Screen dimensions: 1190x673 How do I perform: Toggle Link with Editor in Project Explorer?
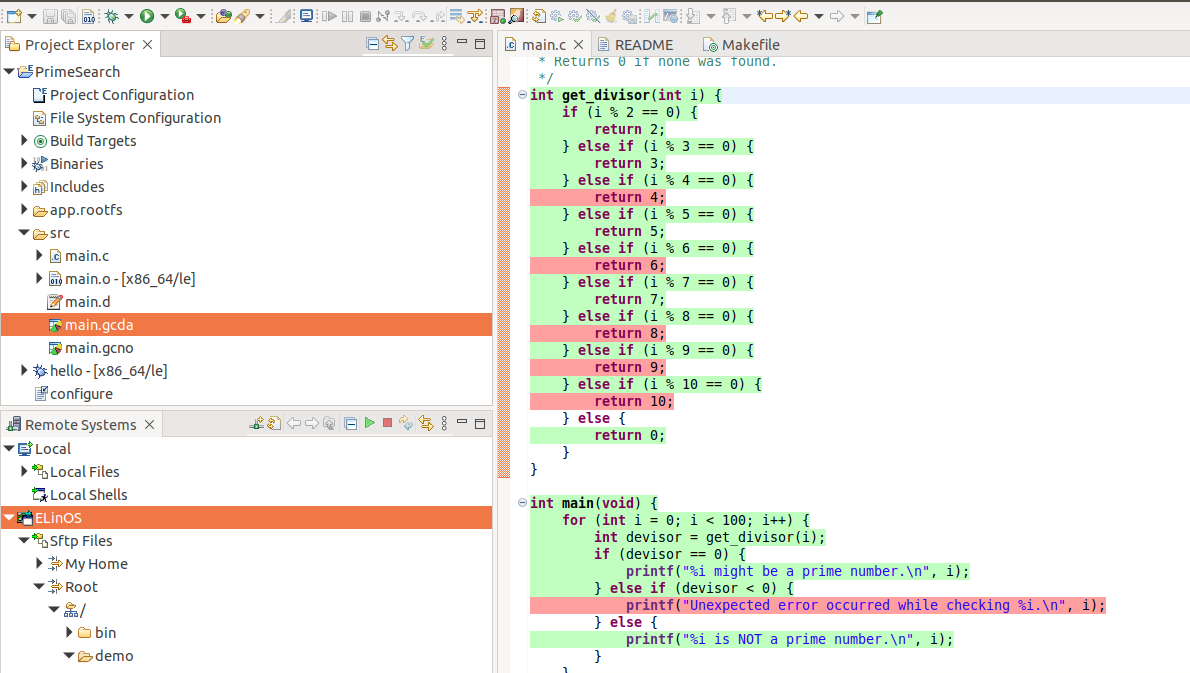pos(390,44)
